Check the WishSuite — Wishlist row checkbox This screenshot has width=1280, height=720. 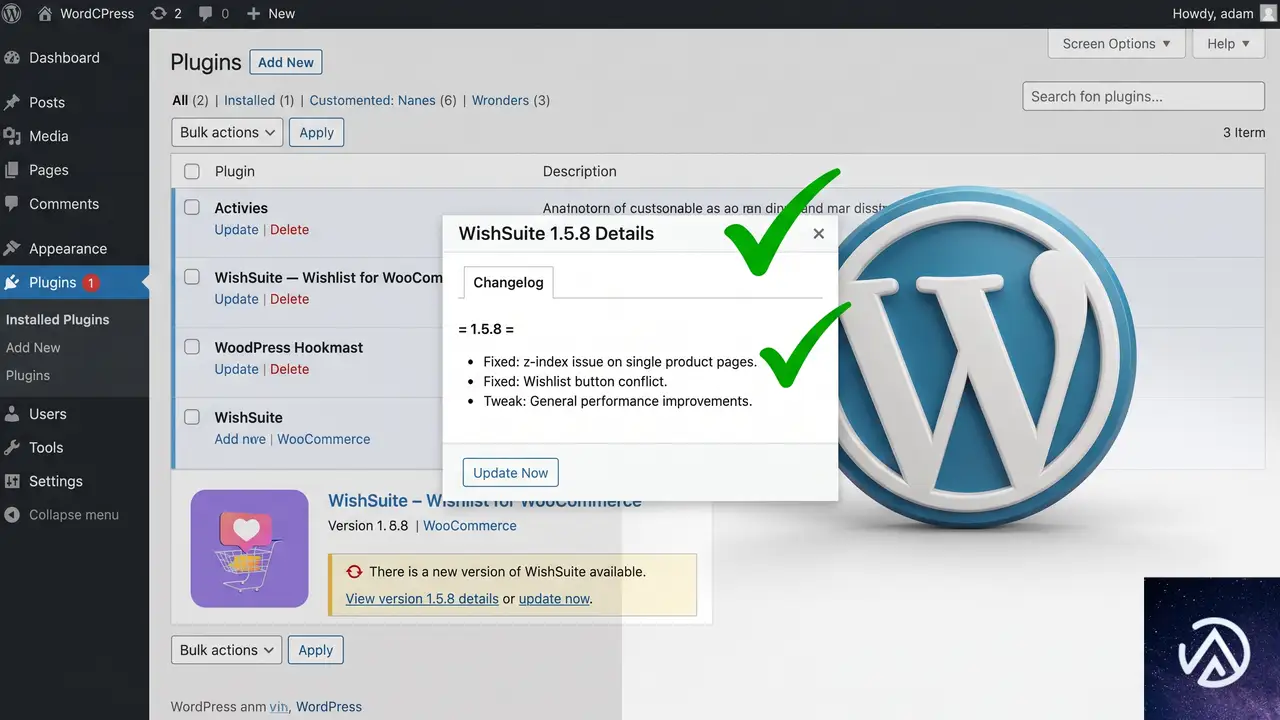pyautogui.click(x=192, y=277)
